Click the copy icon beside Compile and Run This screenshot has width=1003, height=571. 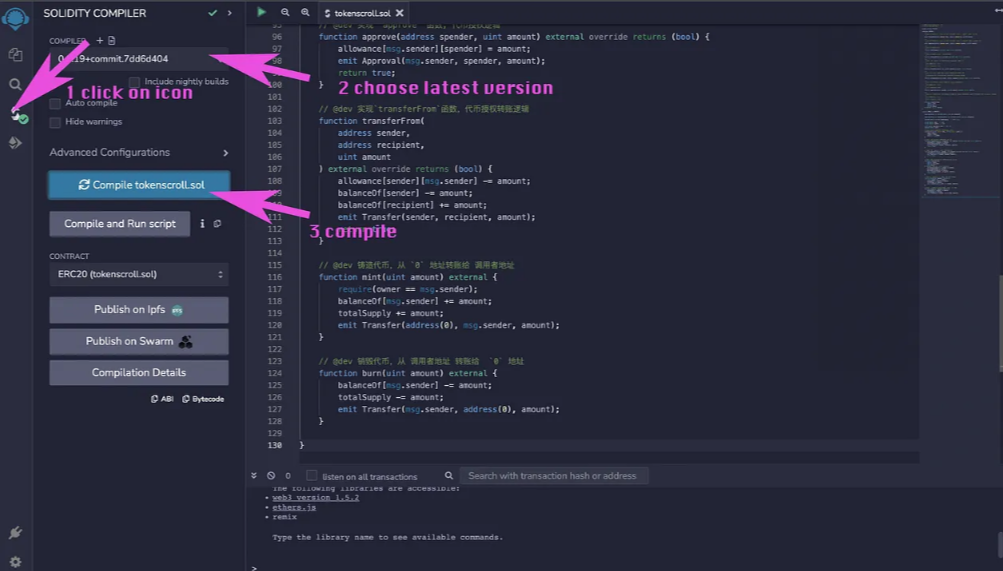217,224
